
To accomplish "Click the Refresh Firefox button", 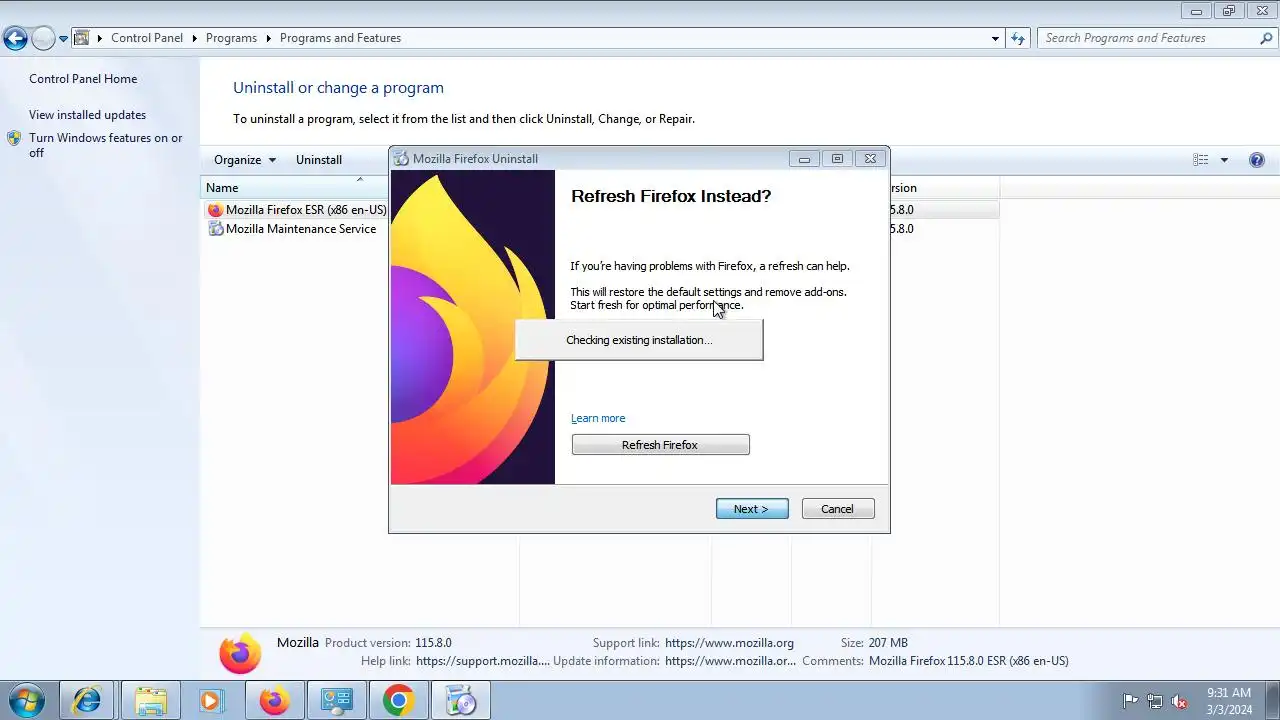I will [x=660, y=445].
